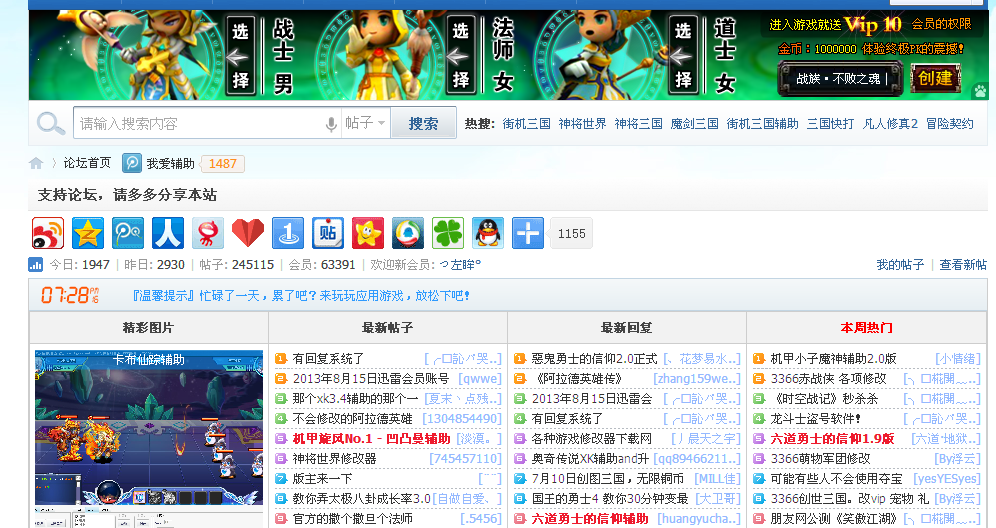Open the 帖子 search type dropdown

coord(365,123)
